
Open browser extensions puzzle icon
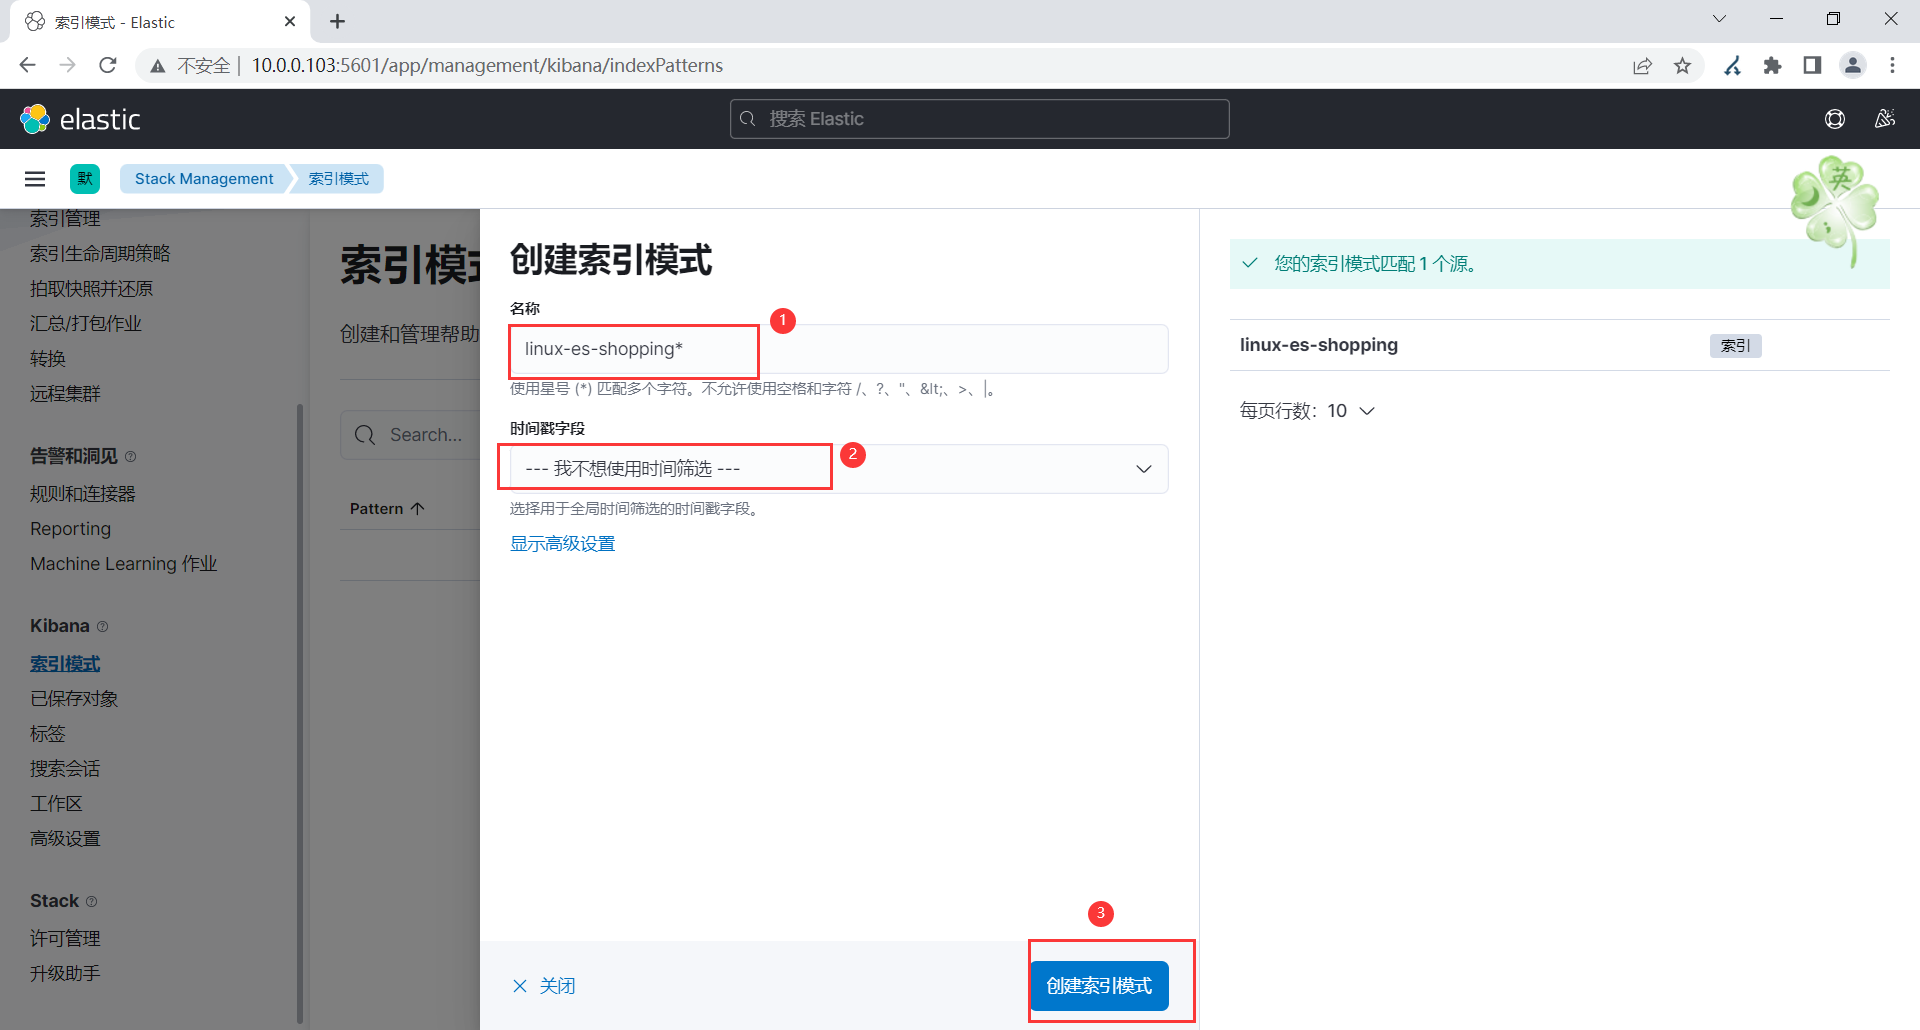[x=1772, y=65]
